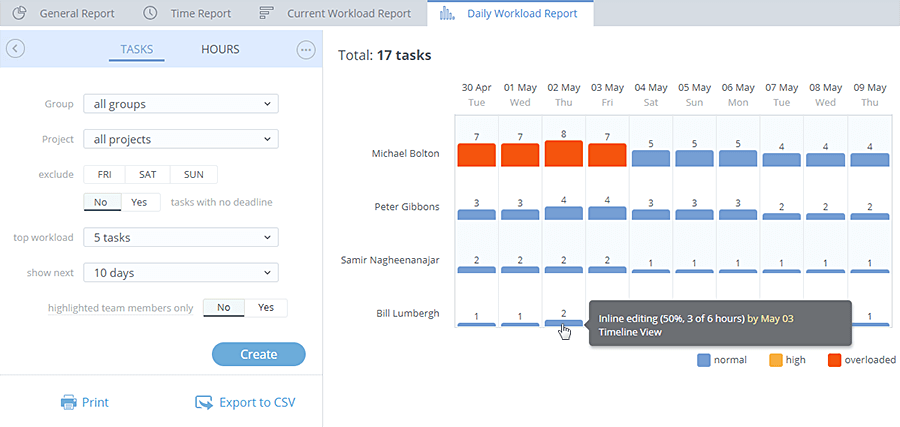
Task: Toggle the exclude FRI button
Action: (x=104, y=174)
